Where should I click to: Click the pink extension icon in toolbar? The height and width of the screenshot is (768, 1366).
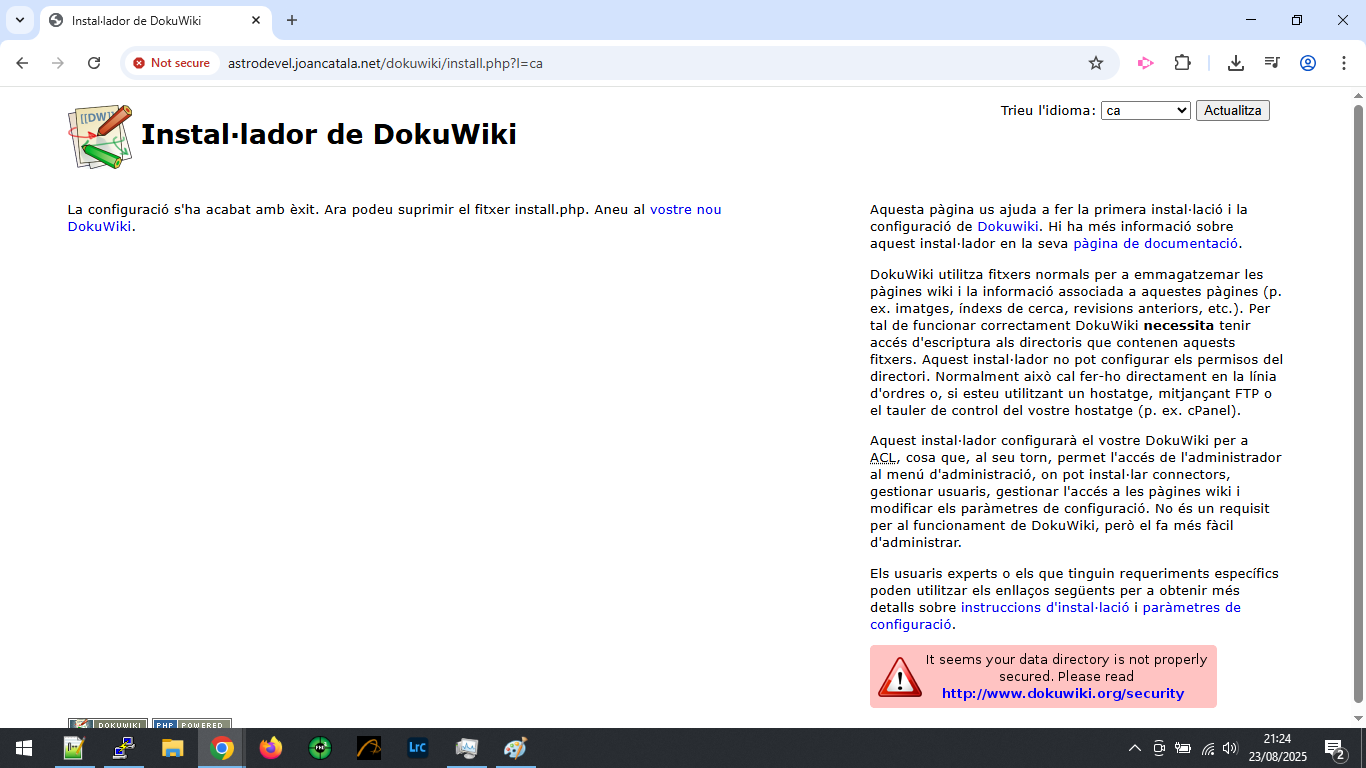tap(1145, 63)
